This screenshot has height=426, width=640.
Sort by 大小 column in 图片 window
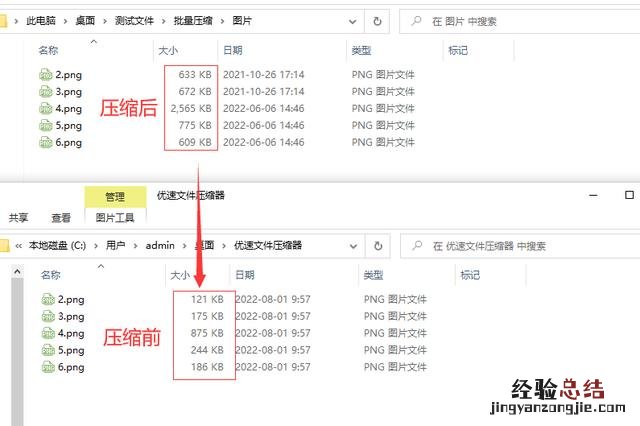click(168, 51)
